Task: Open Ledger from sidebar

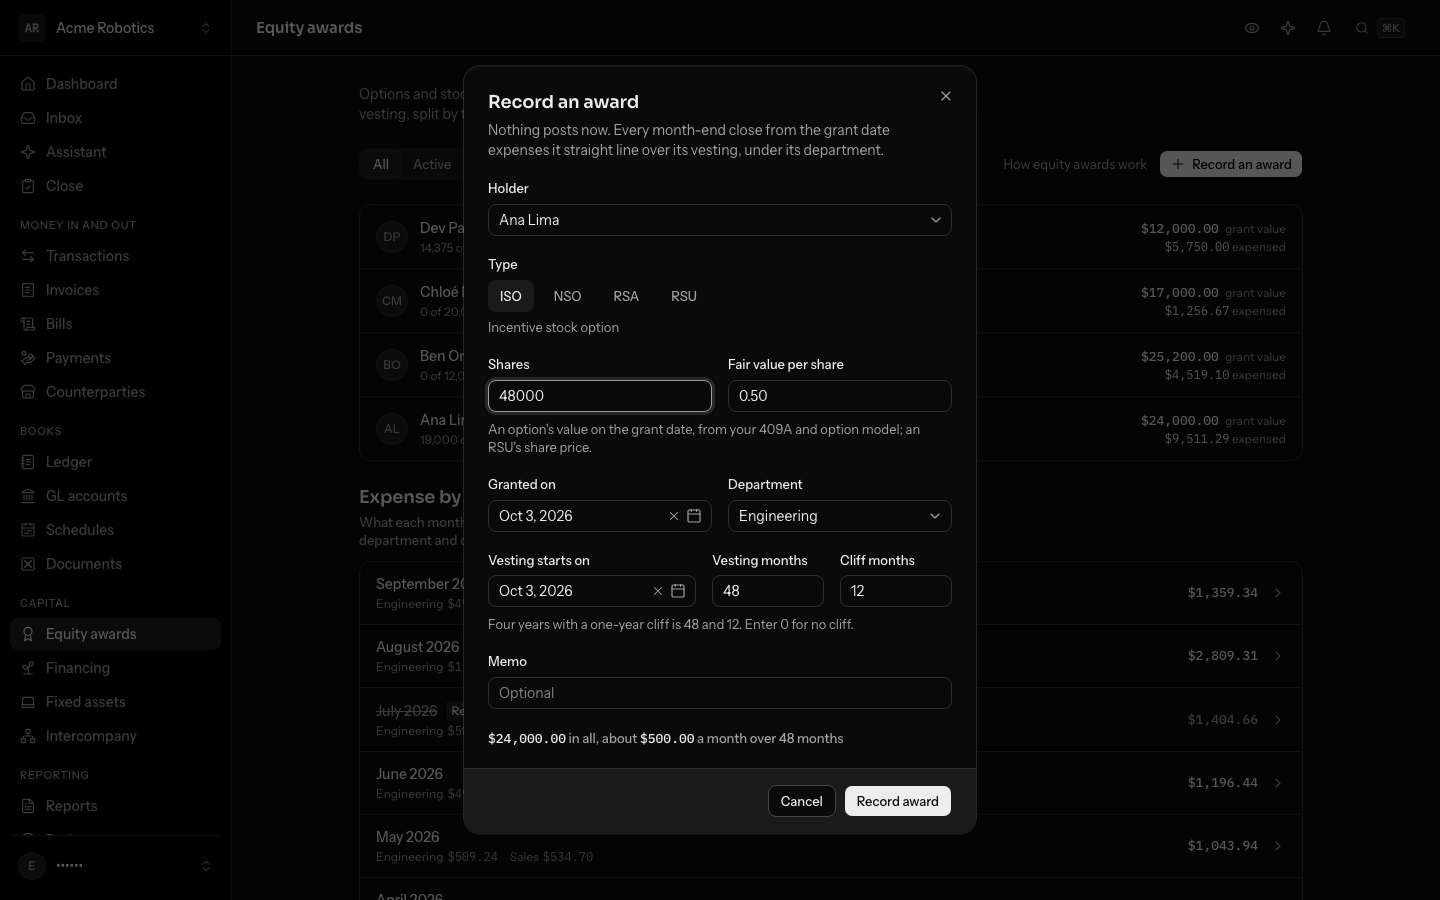Action: click(x=115, y=462)
